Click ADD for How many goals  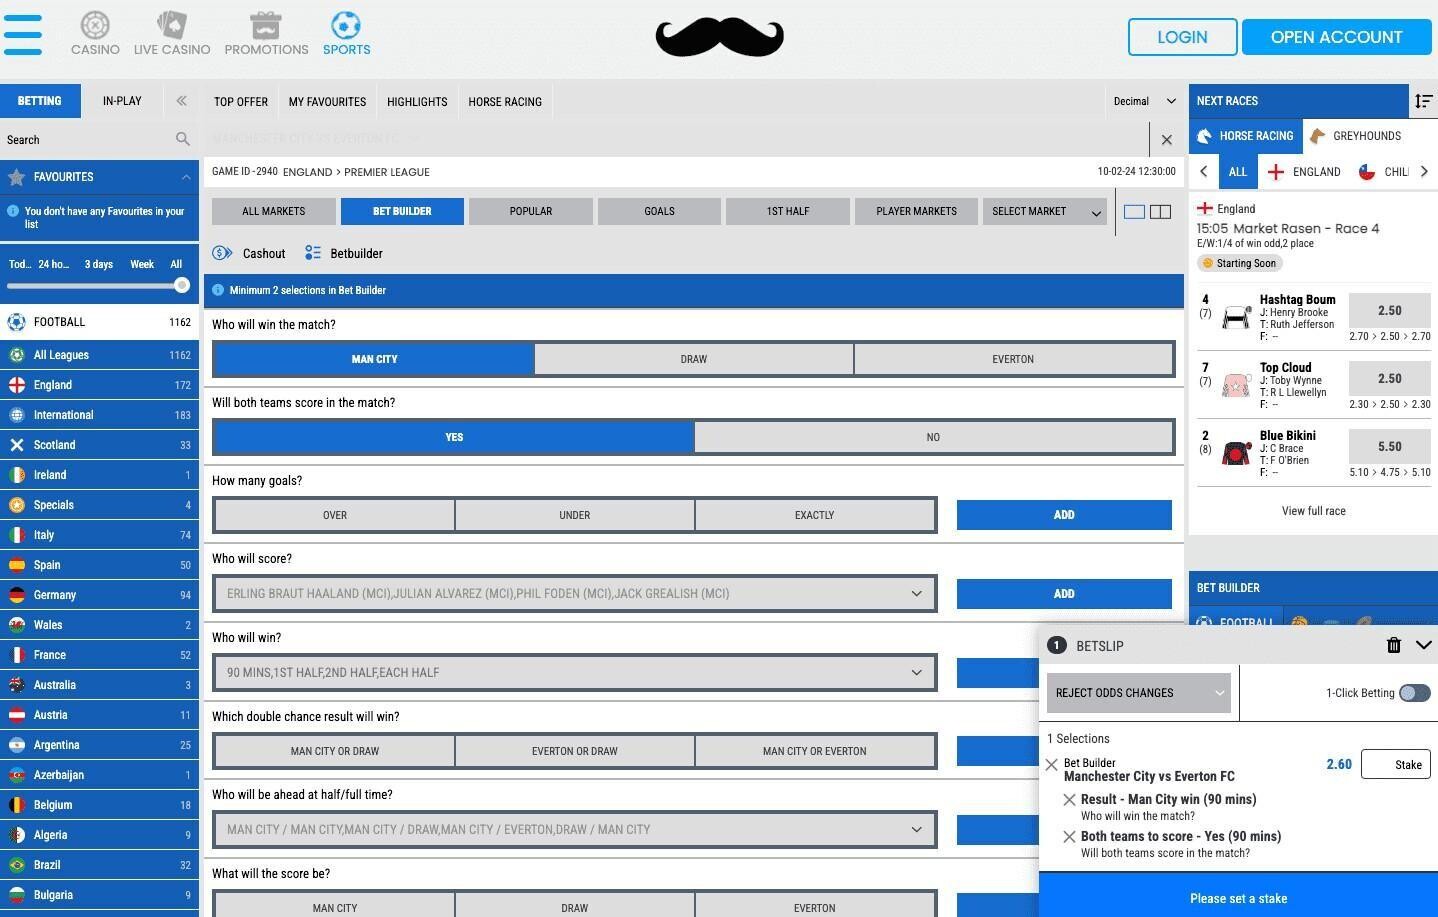(x=1064, y=515)
